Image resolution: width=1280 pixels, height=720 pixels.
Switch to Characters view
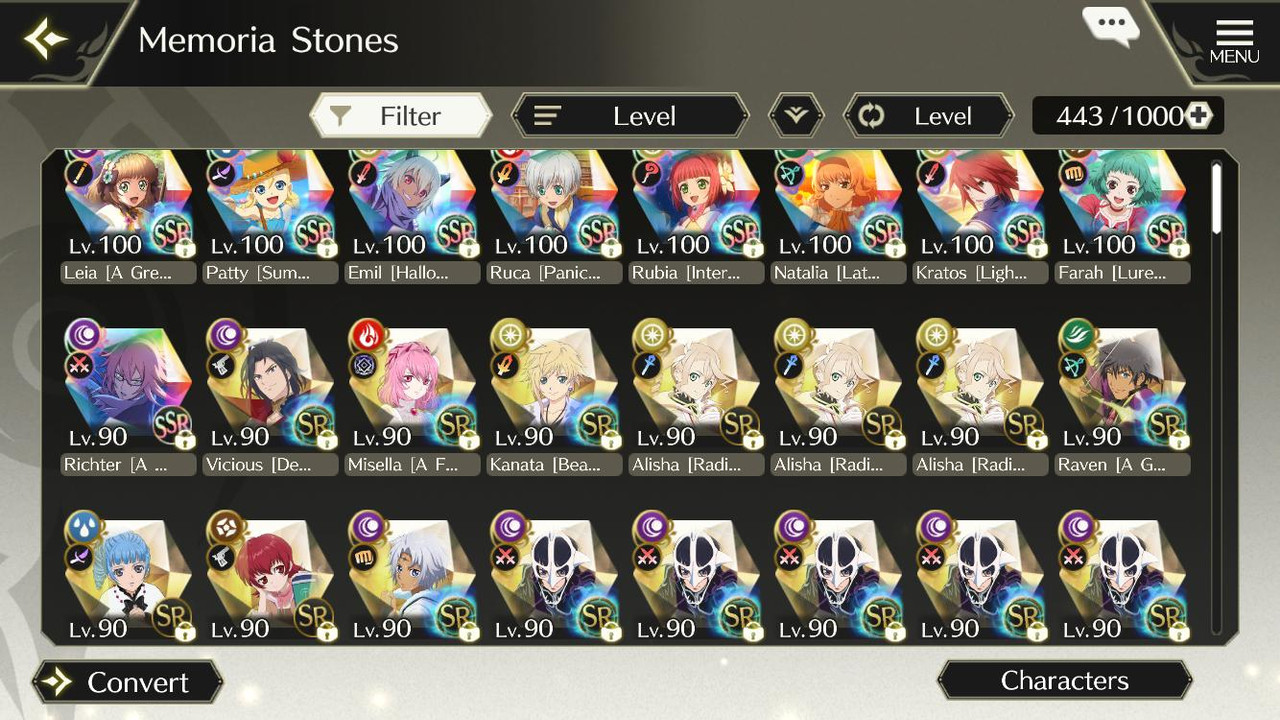pyautogui.click(x=1065, y=681)
